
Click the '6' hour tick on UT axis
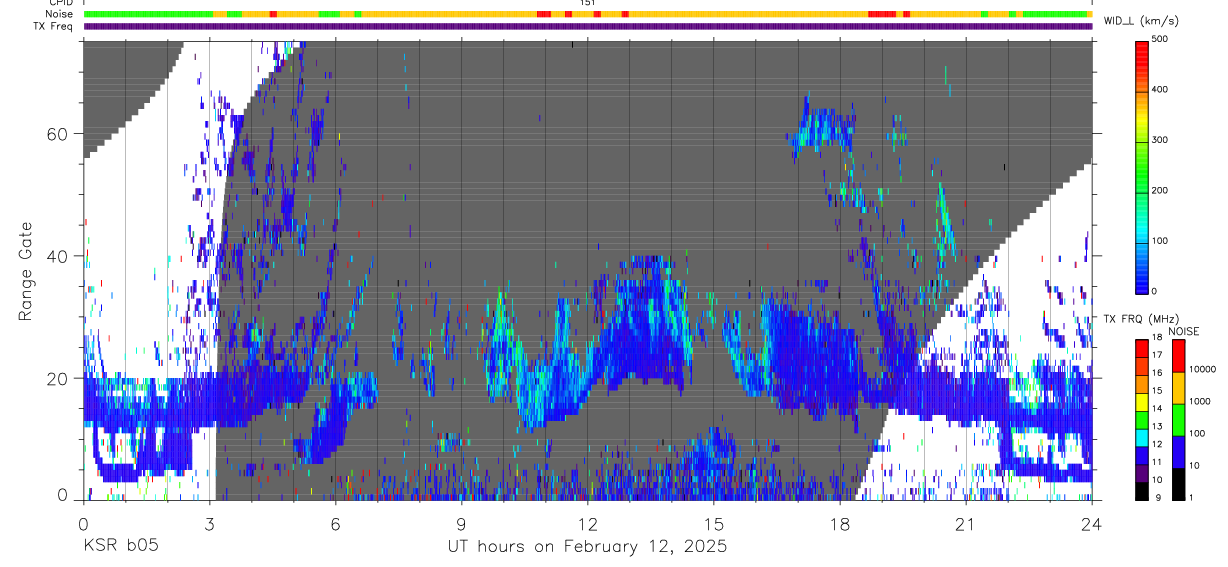click(x=336, y=523)
